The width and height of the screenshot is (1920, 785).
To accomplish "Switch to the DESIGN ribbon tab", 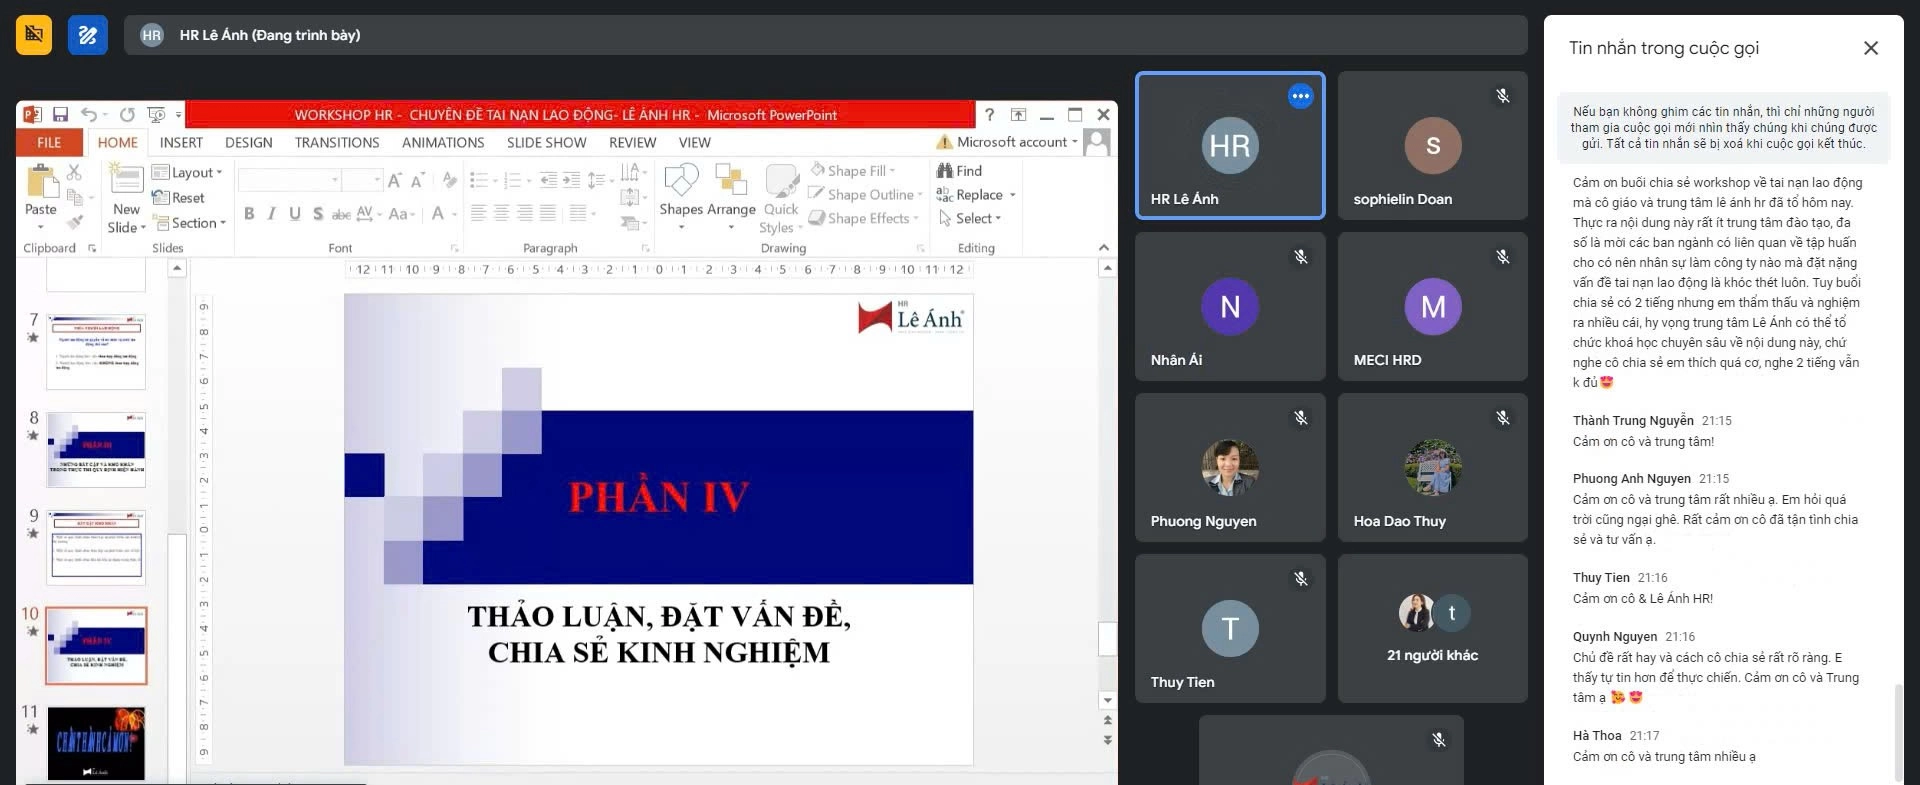I will pyautogui.click(x=248, y=143).
